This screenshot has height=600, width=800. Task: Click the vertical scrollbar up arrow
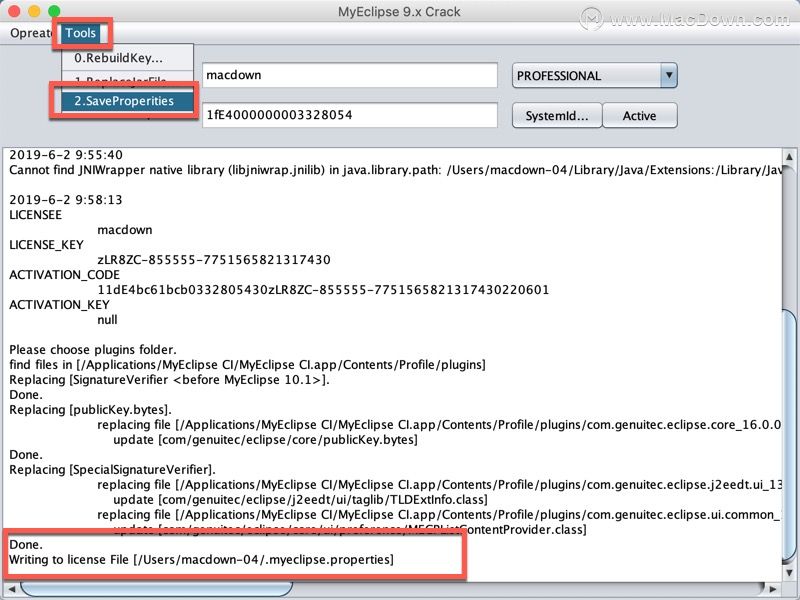(x=789, y=156)
